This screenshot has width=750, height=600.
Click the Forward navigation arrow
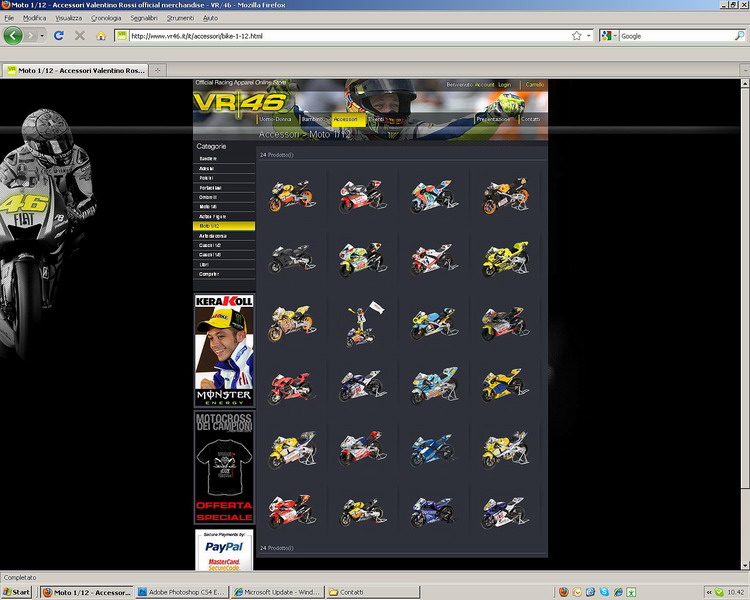coord(31,35)
